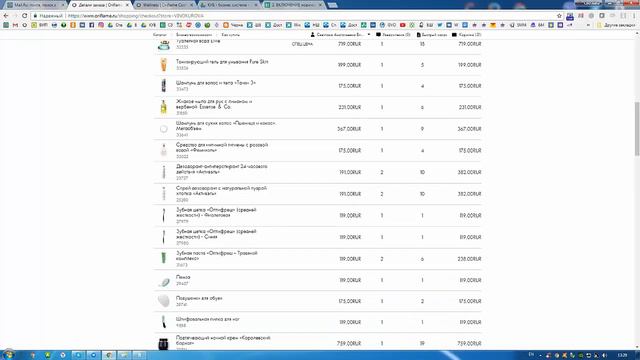Click the dark jar foot cream thumbnail
640x360 pixels.
click(163, 344)
